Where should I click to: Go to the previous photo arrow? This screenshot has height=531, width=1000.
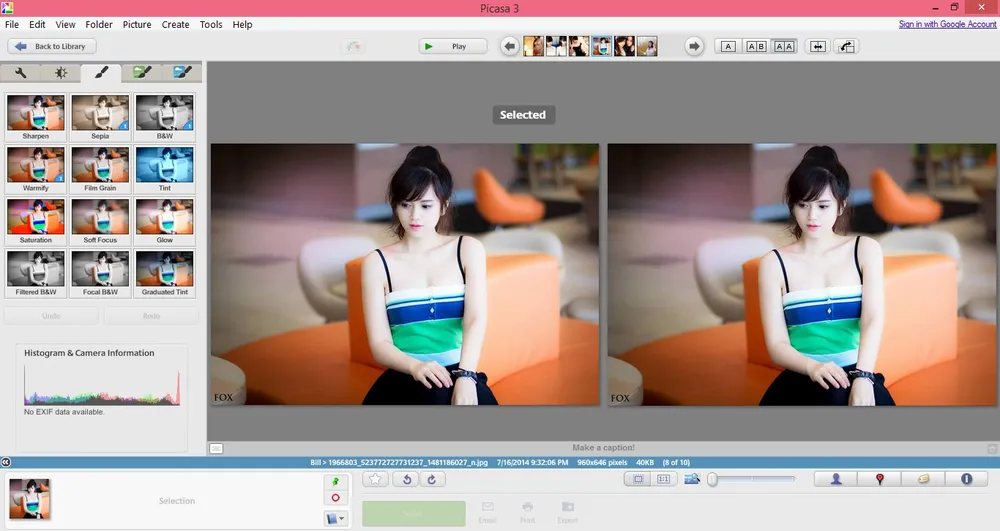[509, 47]
